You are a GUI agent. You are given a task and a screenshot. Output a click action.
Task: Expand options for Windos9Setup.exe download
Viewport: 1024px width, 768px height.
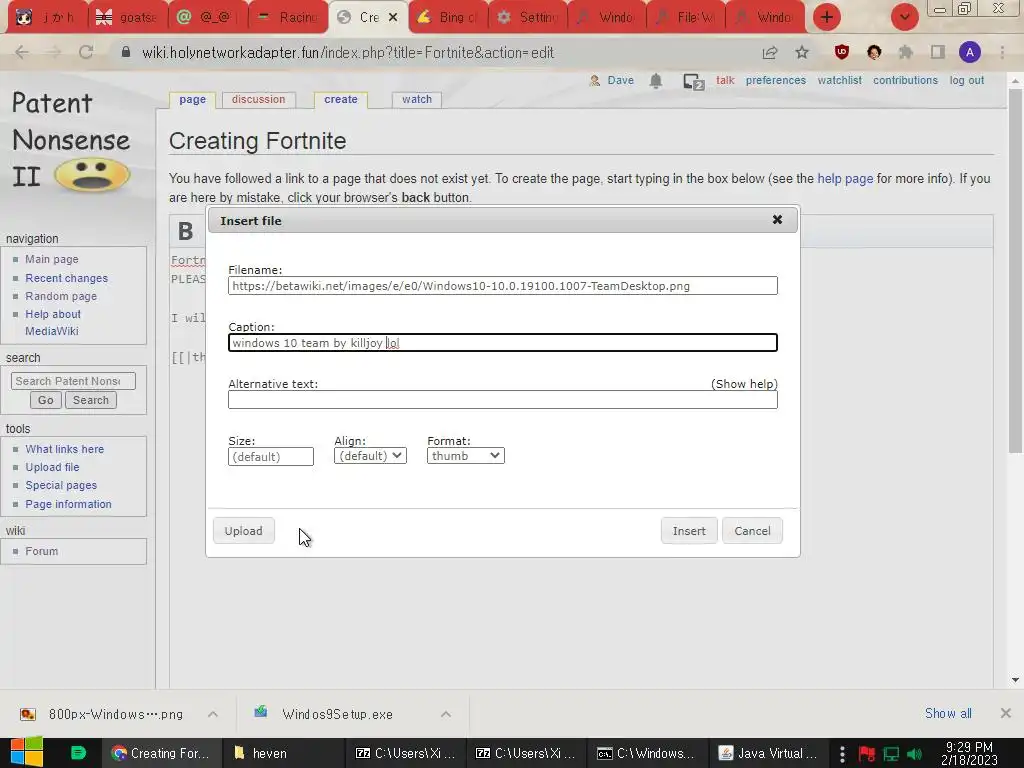coord(446,714)
